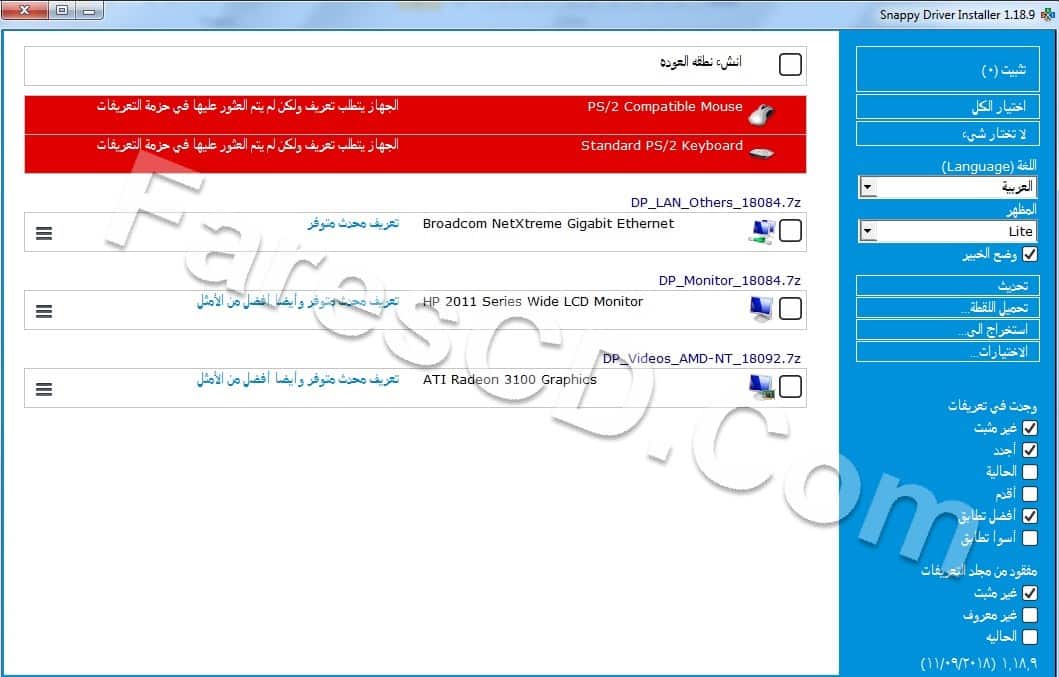Click the 'لا تختار شيء' select none button

click(948, 134)
